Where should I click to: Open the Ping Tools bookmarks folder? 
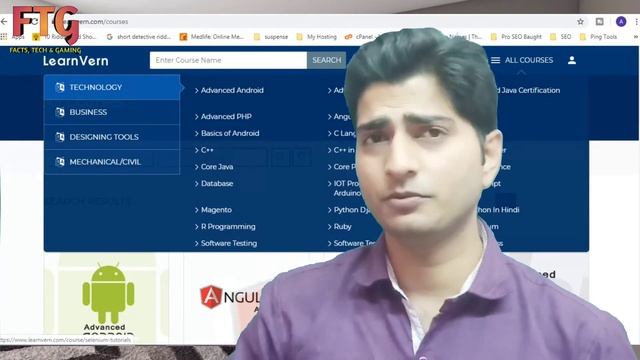pos(599,37)
